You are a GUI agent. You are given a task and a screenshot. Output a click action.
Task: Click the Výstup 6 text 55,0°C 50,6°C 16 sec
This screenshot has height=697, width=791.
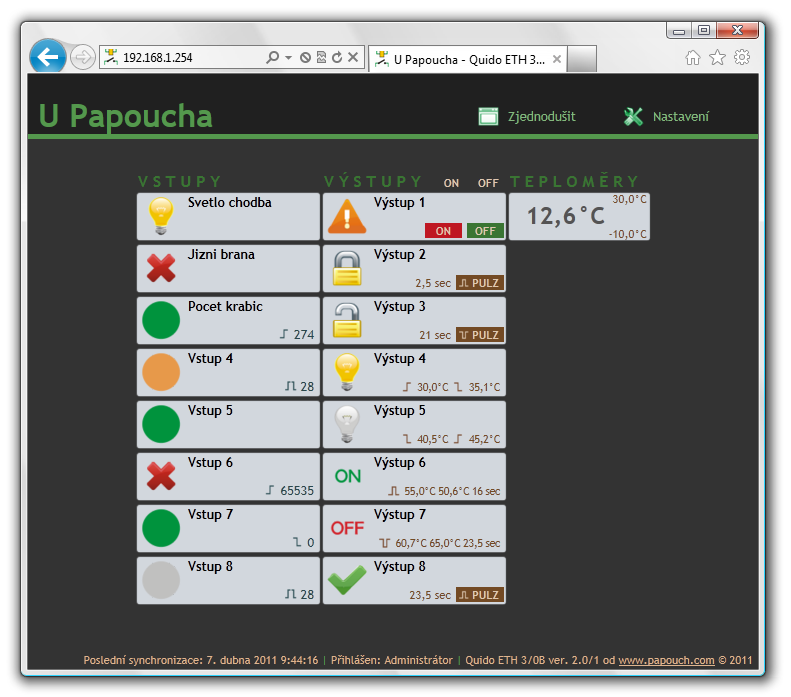coord(452,491)
